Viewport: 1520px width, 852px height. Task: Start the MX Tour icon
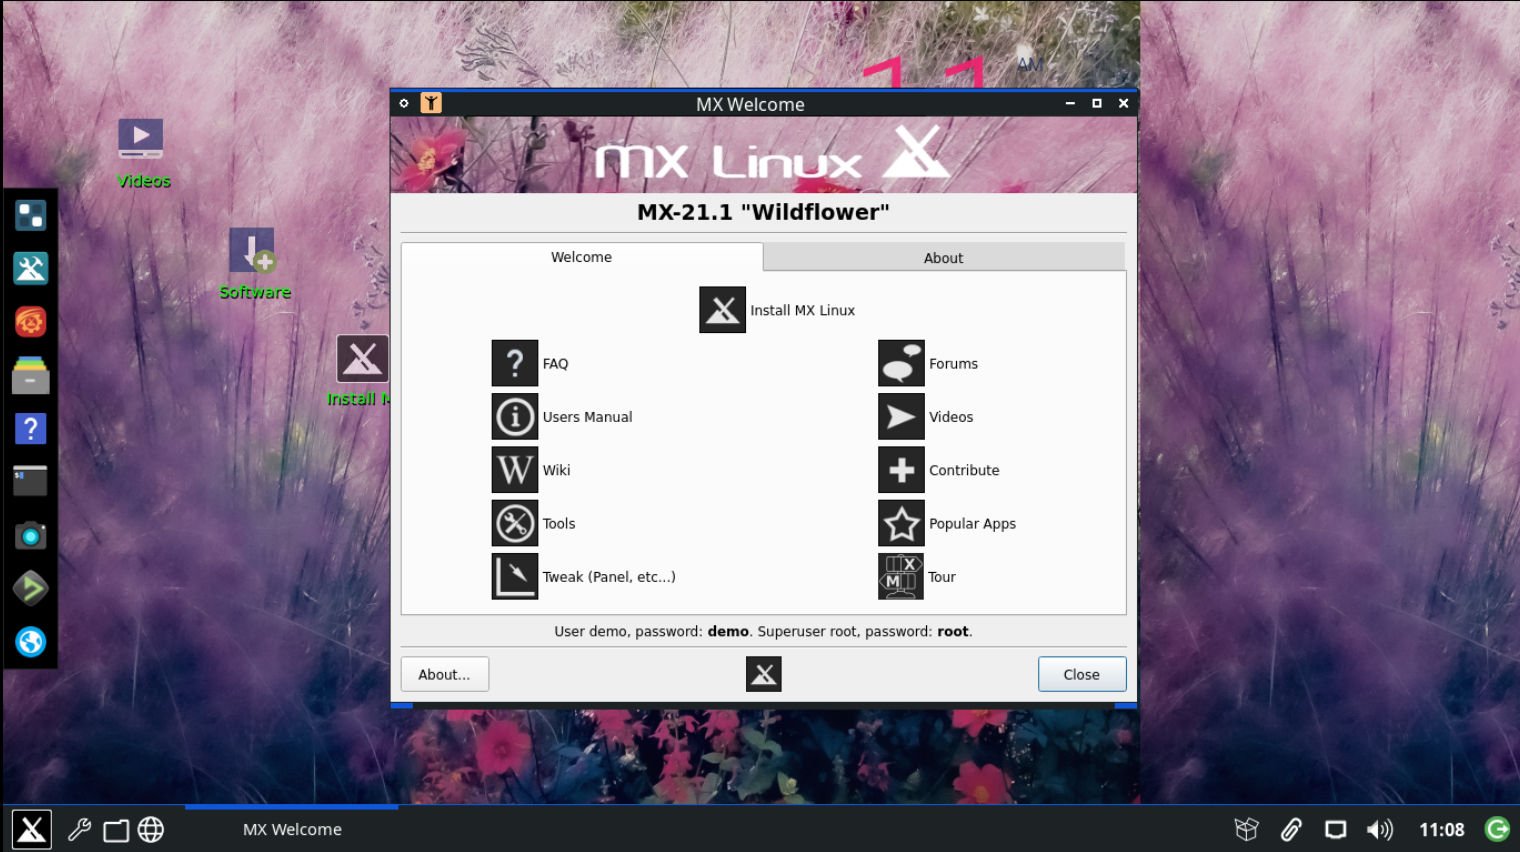tap(901, 577)
